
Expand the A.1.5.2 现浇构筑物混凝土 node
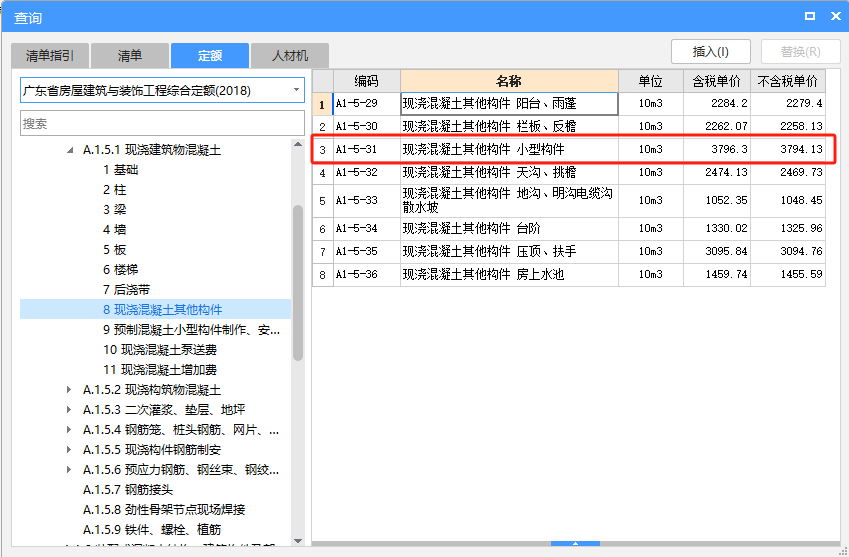coord(69,390)
